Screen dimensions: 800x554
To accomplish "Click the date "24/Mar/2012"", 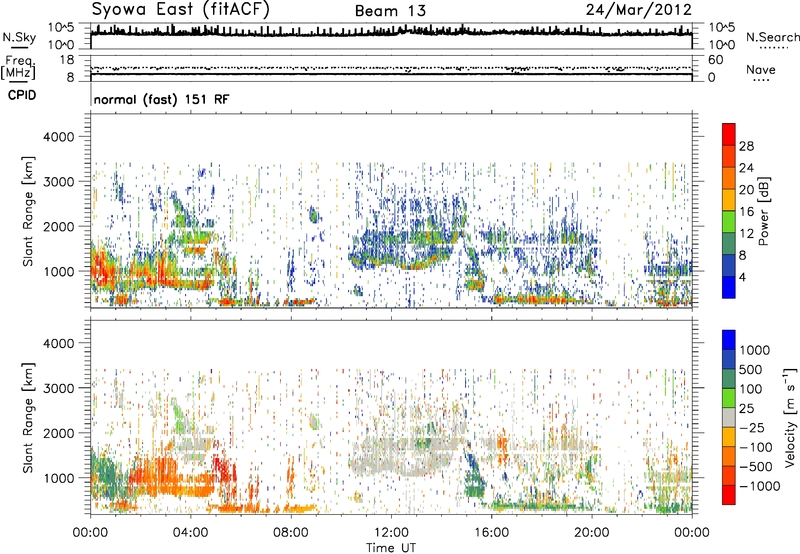I will coord(639,10).
